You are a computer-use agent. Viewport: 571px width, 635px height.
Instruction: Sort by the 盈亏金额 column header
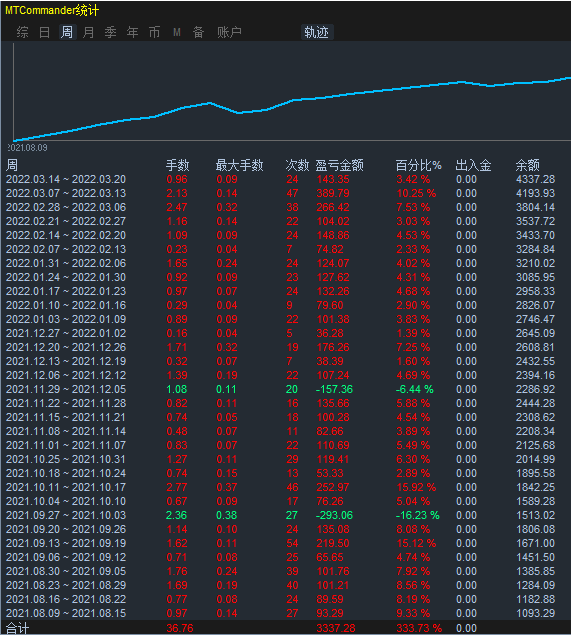[x=339, y=165]
